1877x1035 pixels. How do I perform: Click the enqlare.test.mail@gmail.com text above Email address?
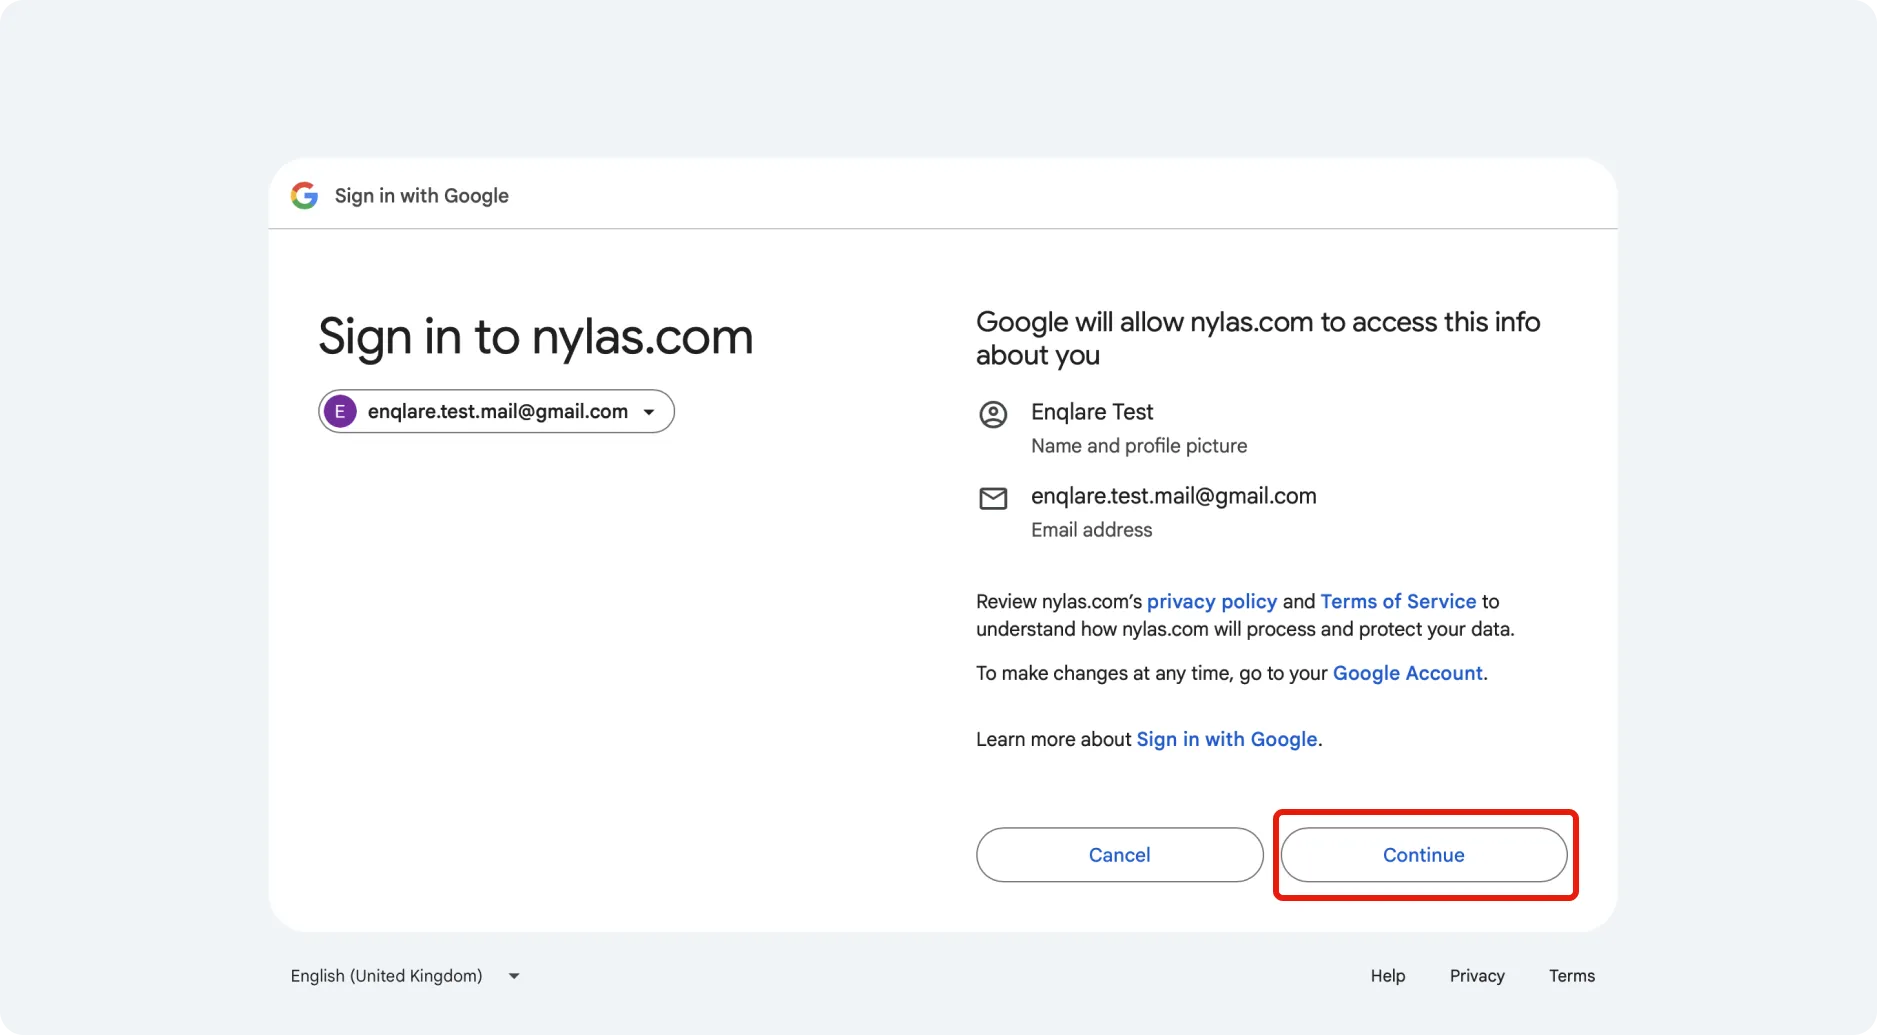pyautogui.click(x=1174, y=496)
